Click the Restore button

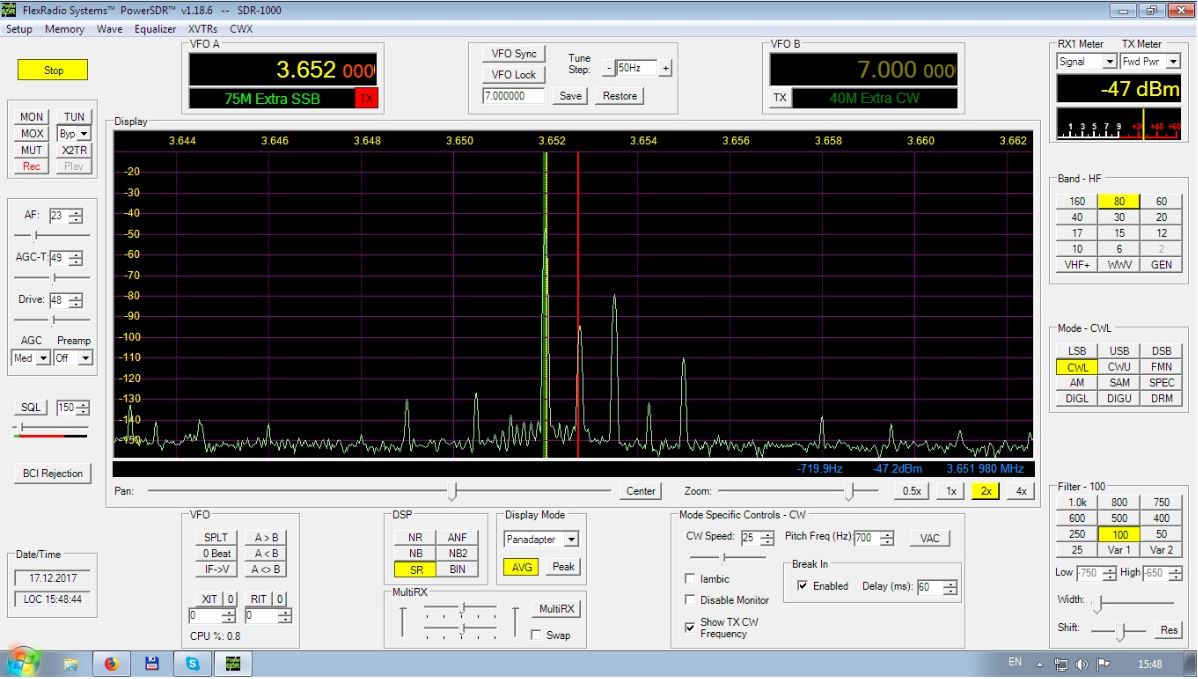click(619, 96)
